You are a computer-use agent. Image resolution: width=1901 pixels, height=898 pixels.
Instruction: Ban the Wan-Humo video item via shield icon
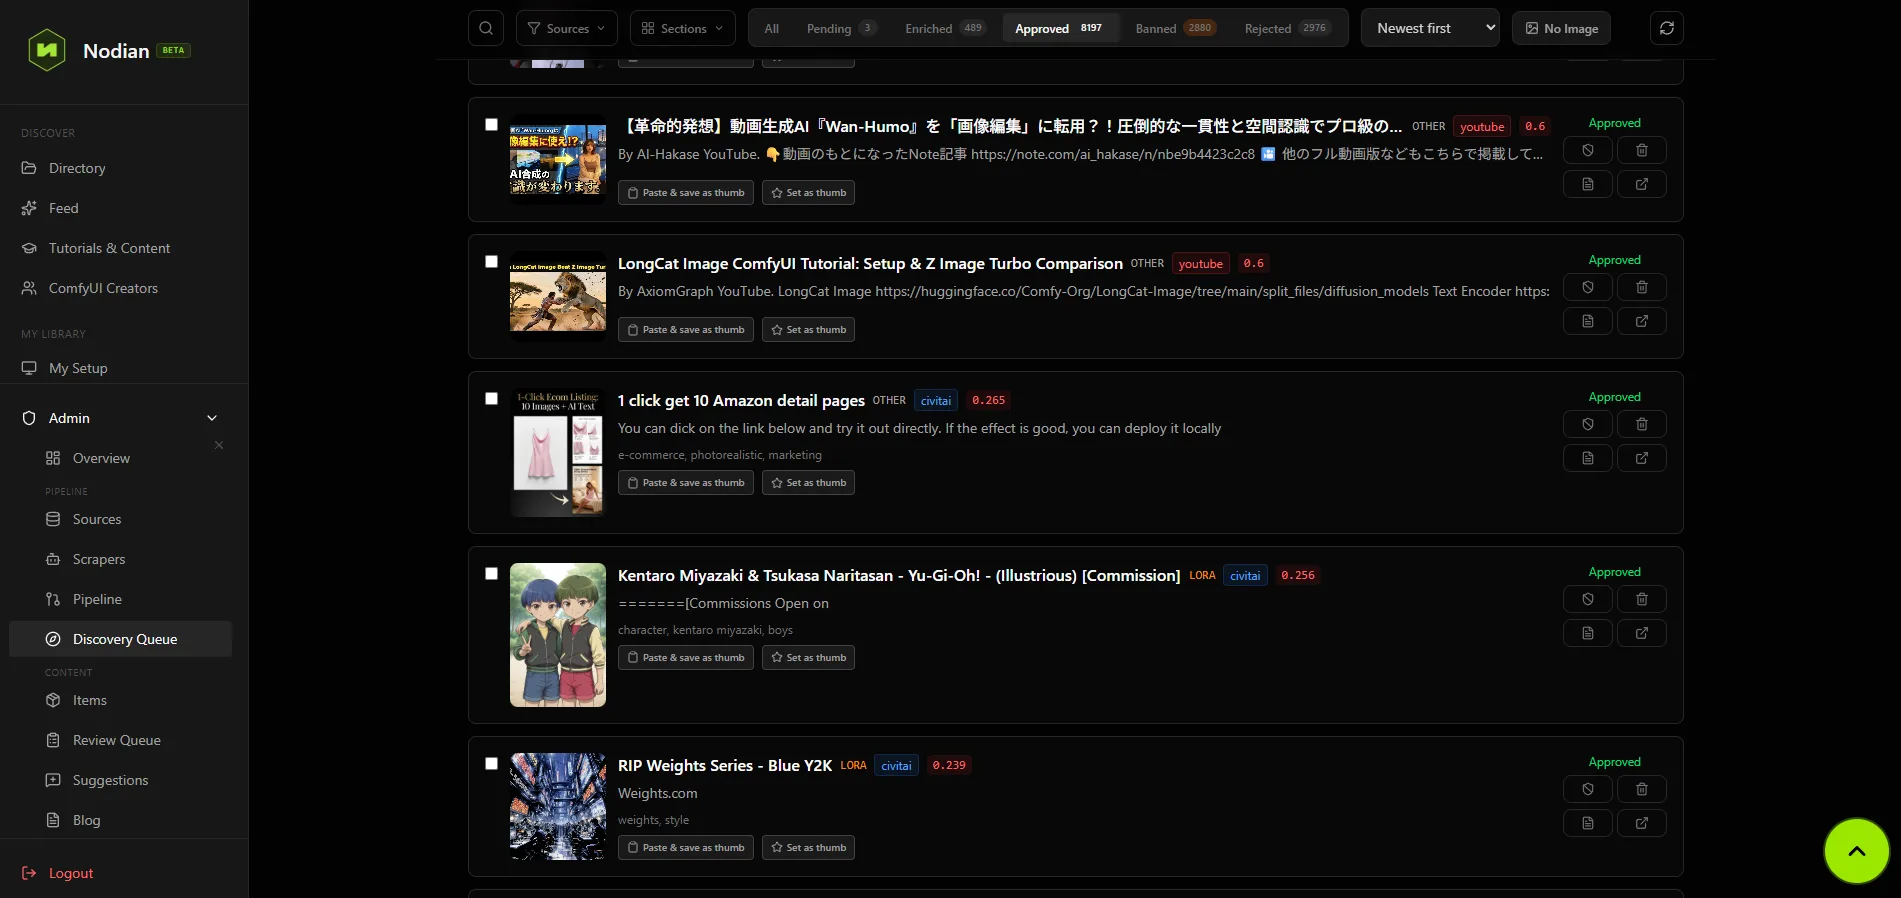(x=1588, y=150)
